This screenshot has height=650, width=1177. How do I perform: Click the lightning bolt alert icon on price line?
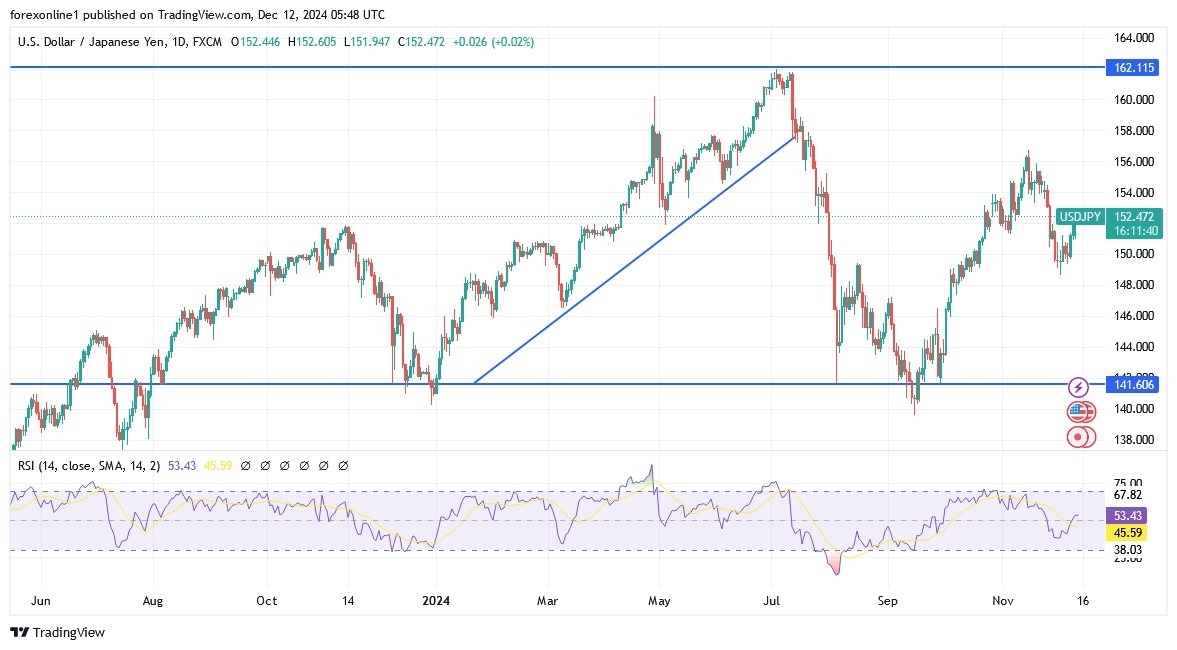1078,385
